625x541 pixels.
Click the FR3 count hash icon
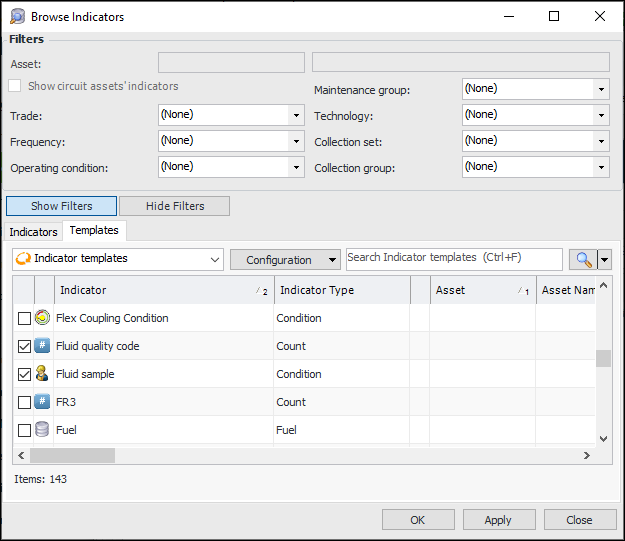tap(42, 402)
